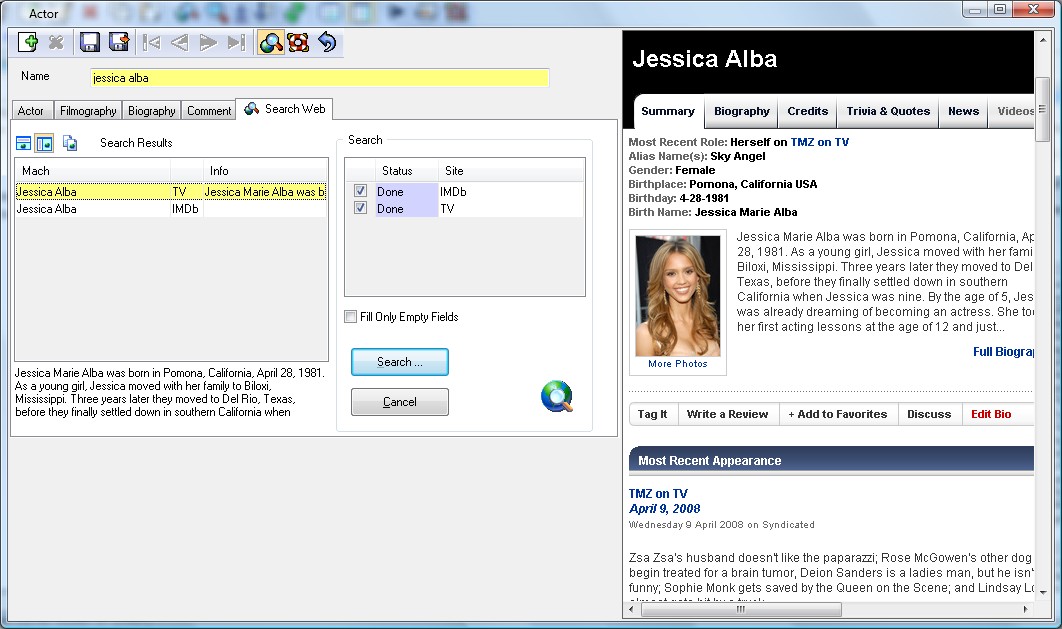The image size is (1062, 629).
Task: Toggle the TV site checkbox
Action: (x=360, y=208)
